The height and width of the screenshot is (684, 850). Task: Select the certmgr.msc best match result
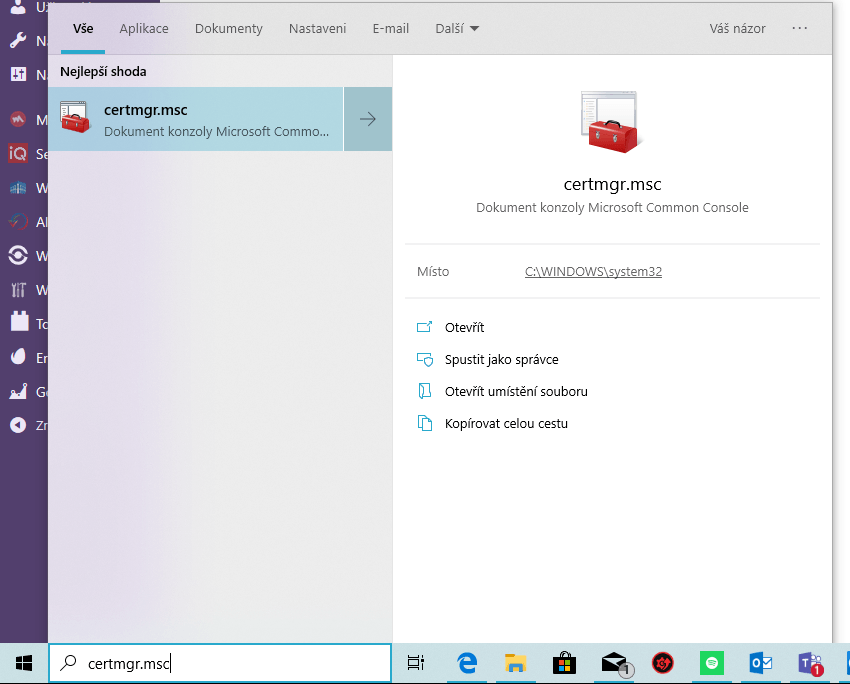196,119
